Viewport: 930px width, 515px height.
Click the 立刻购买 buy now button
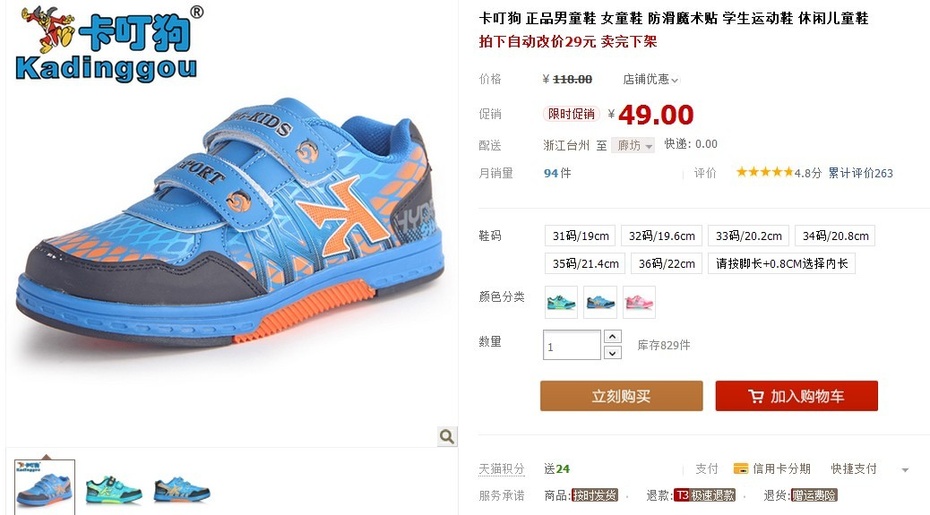click(x=621, y=396)
